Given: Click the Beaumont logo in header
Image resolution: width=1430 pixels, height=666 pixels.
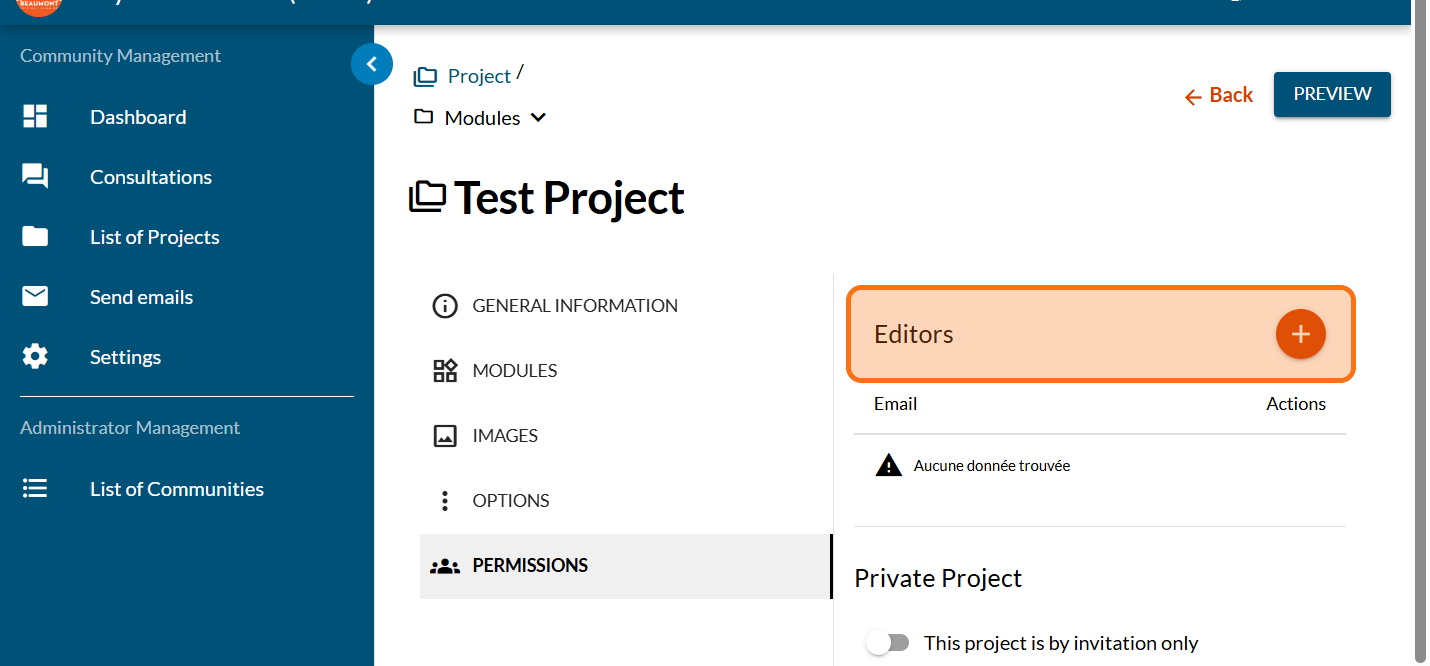Looking at the screenshot, I should (40, 5).
